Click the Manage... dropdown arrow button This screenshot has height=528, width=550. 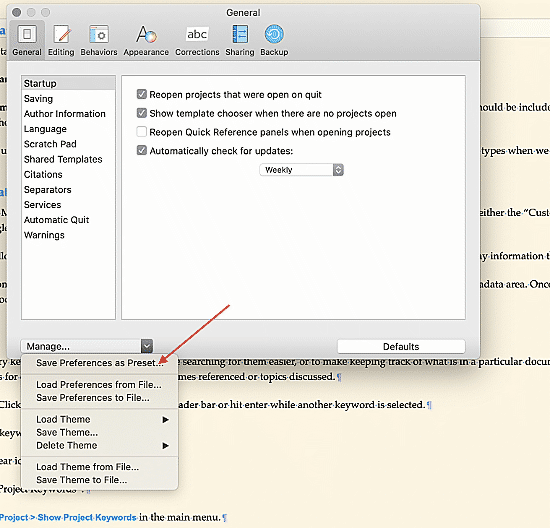pos(147,346)
